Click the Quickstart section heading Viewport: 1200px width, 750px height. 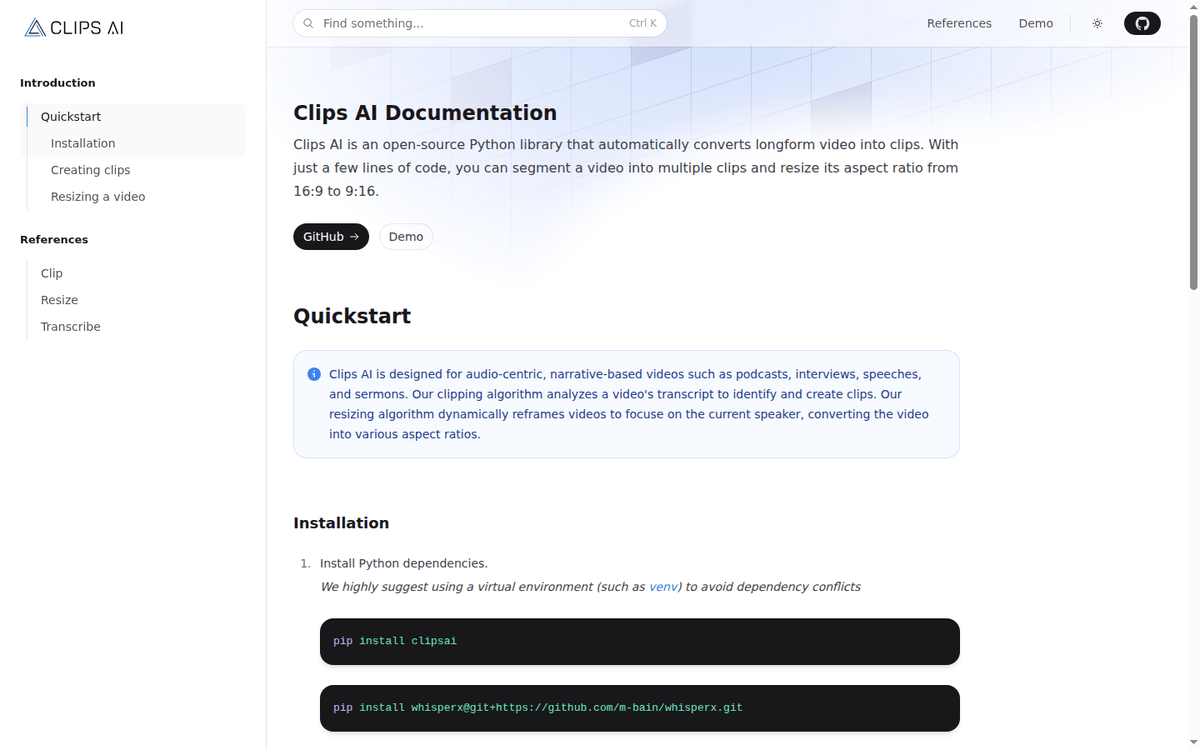(352, 316)
